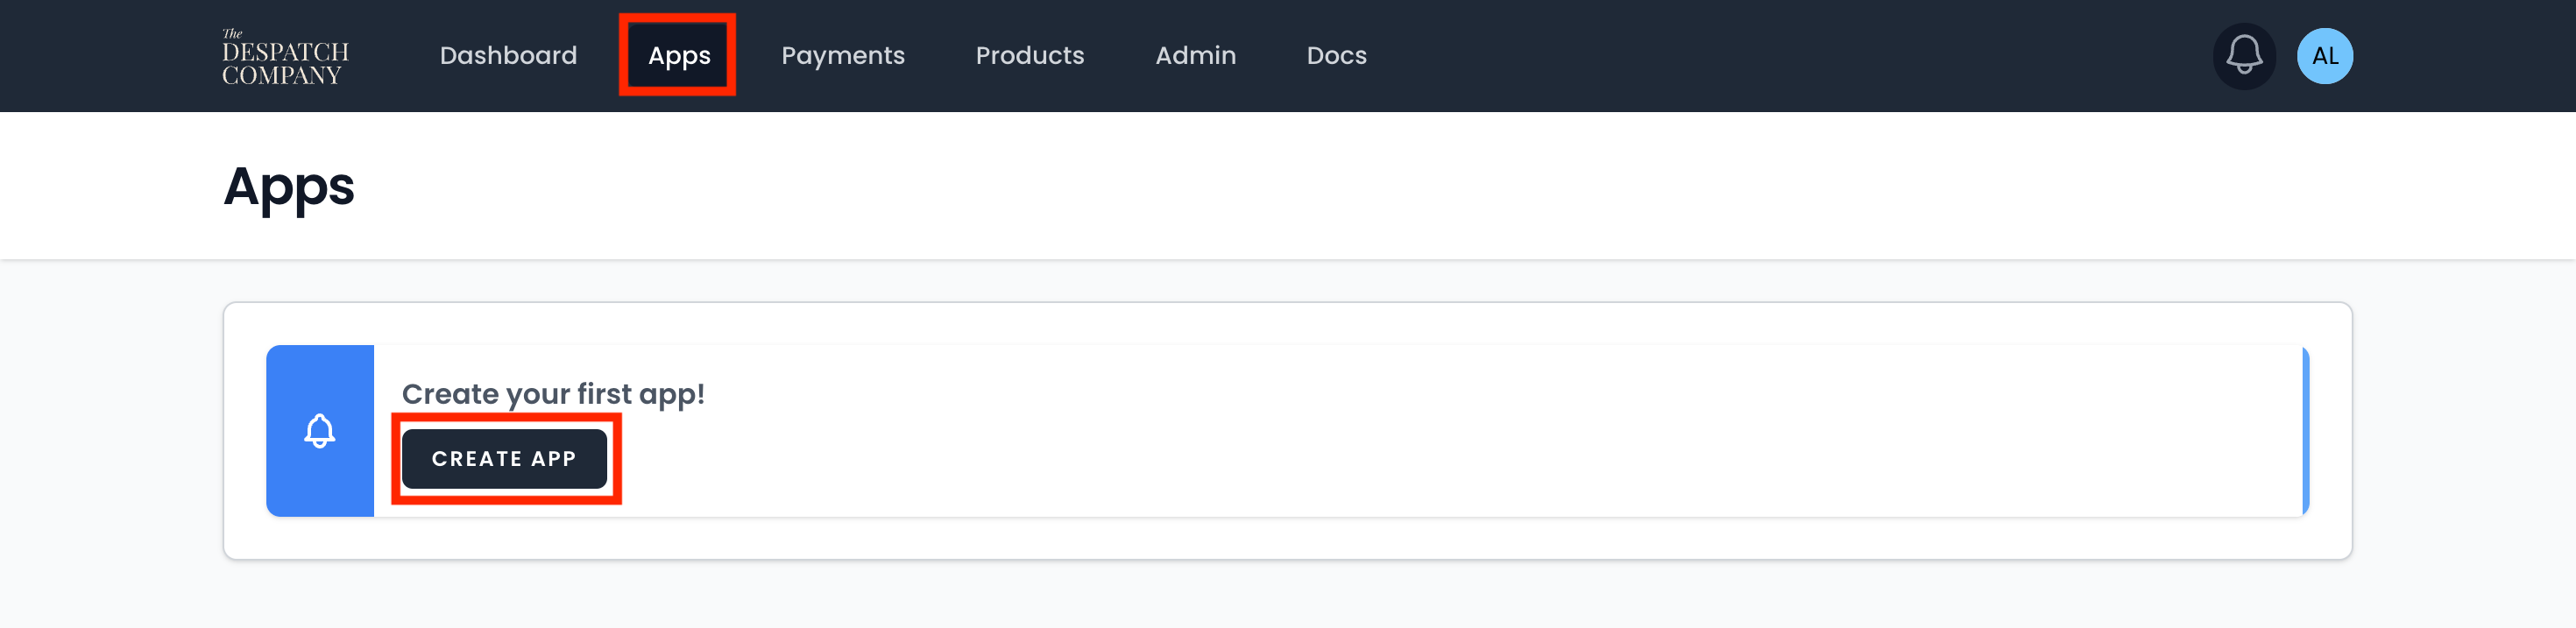Click The Despatch Company logo
This screenshot has height=628, width=2576.
pos(285,57)
